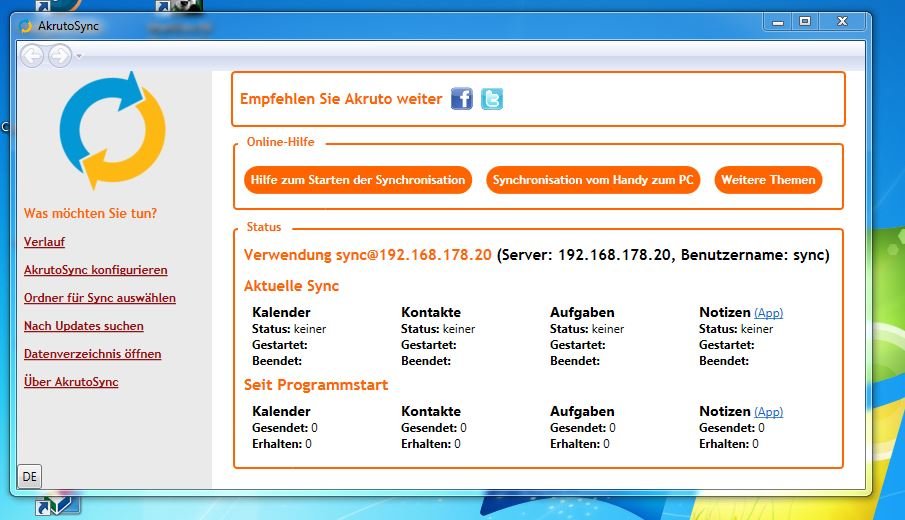Click the Twitter share icon
The width and height of the screenshot is (905, 520).
pyautogui.click(x=492, y=99)
